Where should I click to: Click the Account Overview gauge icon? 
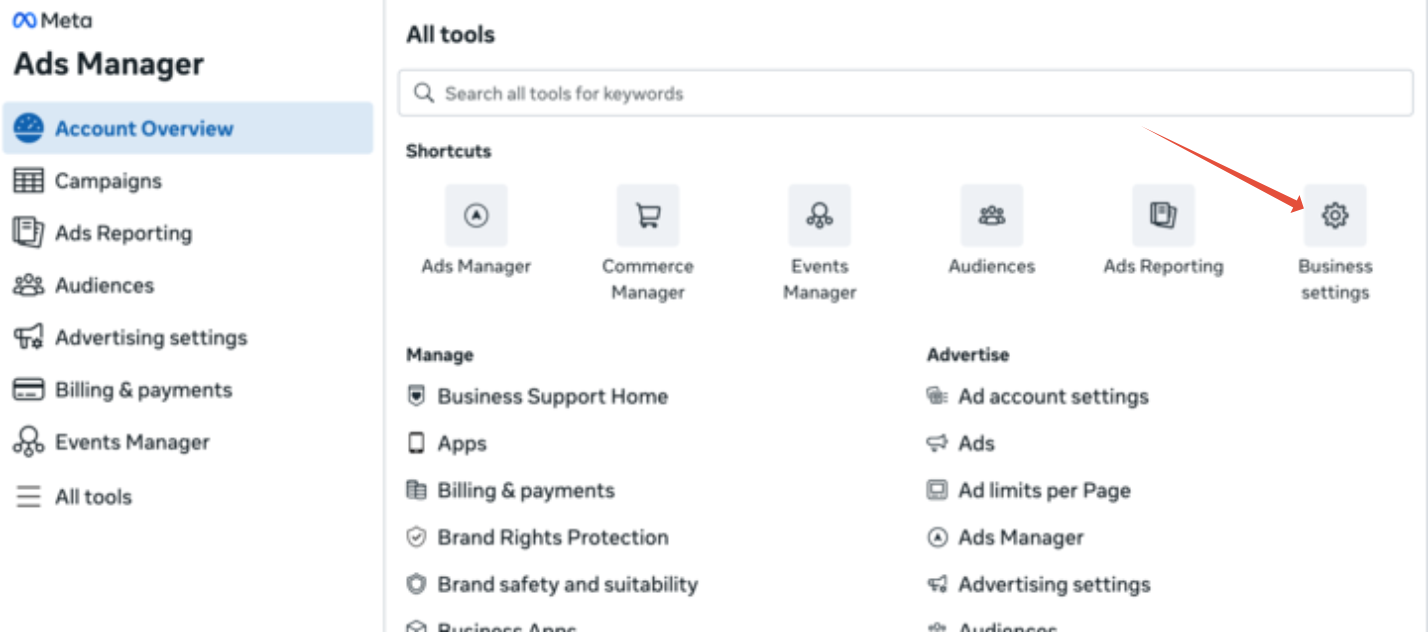(28, 128)
